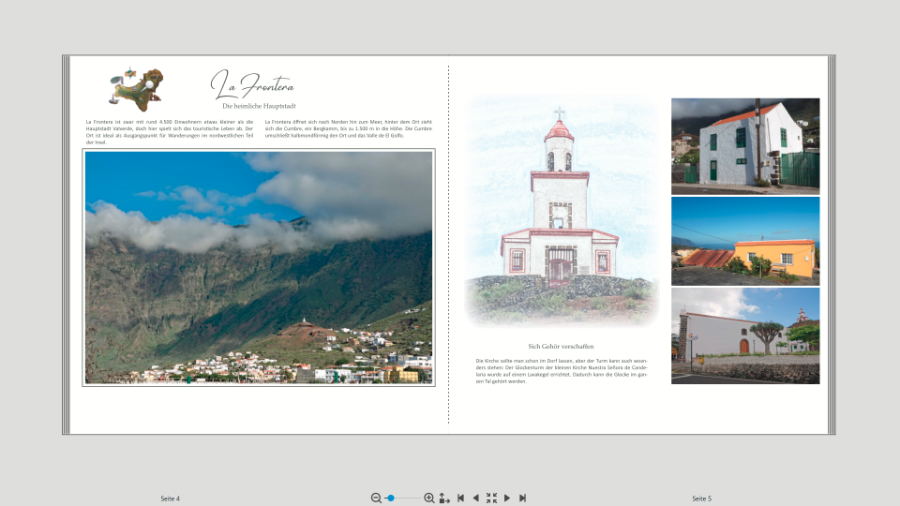The height and width of the screenshot is (506, 900).
Task: Click the 'Seite 5' page label
Action: pos(701,499)
